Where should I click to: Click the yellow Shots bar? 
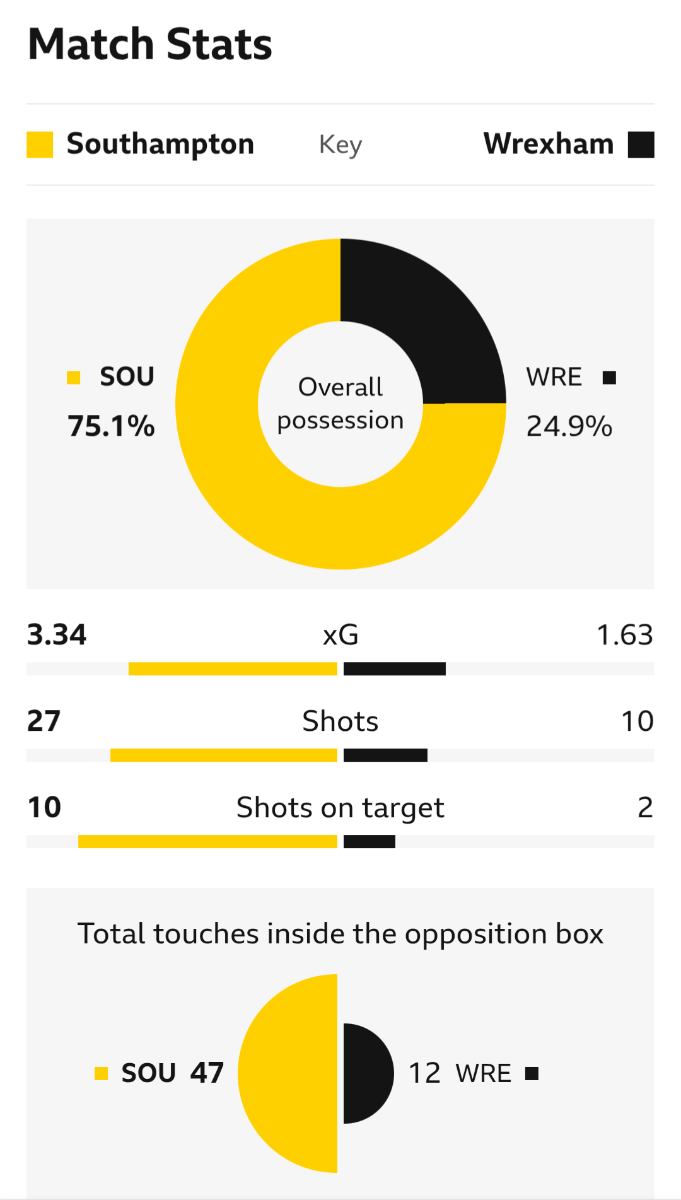[224, 755]
